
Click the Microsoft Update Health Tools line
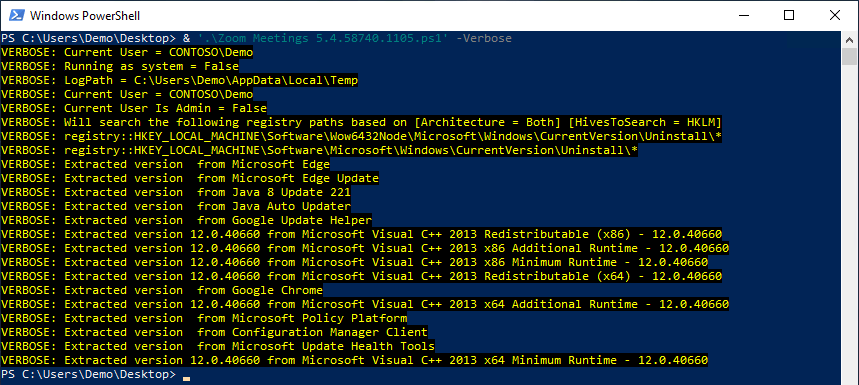point(218,346)
